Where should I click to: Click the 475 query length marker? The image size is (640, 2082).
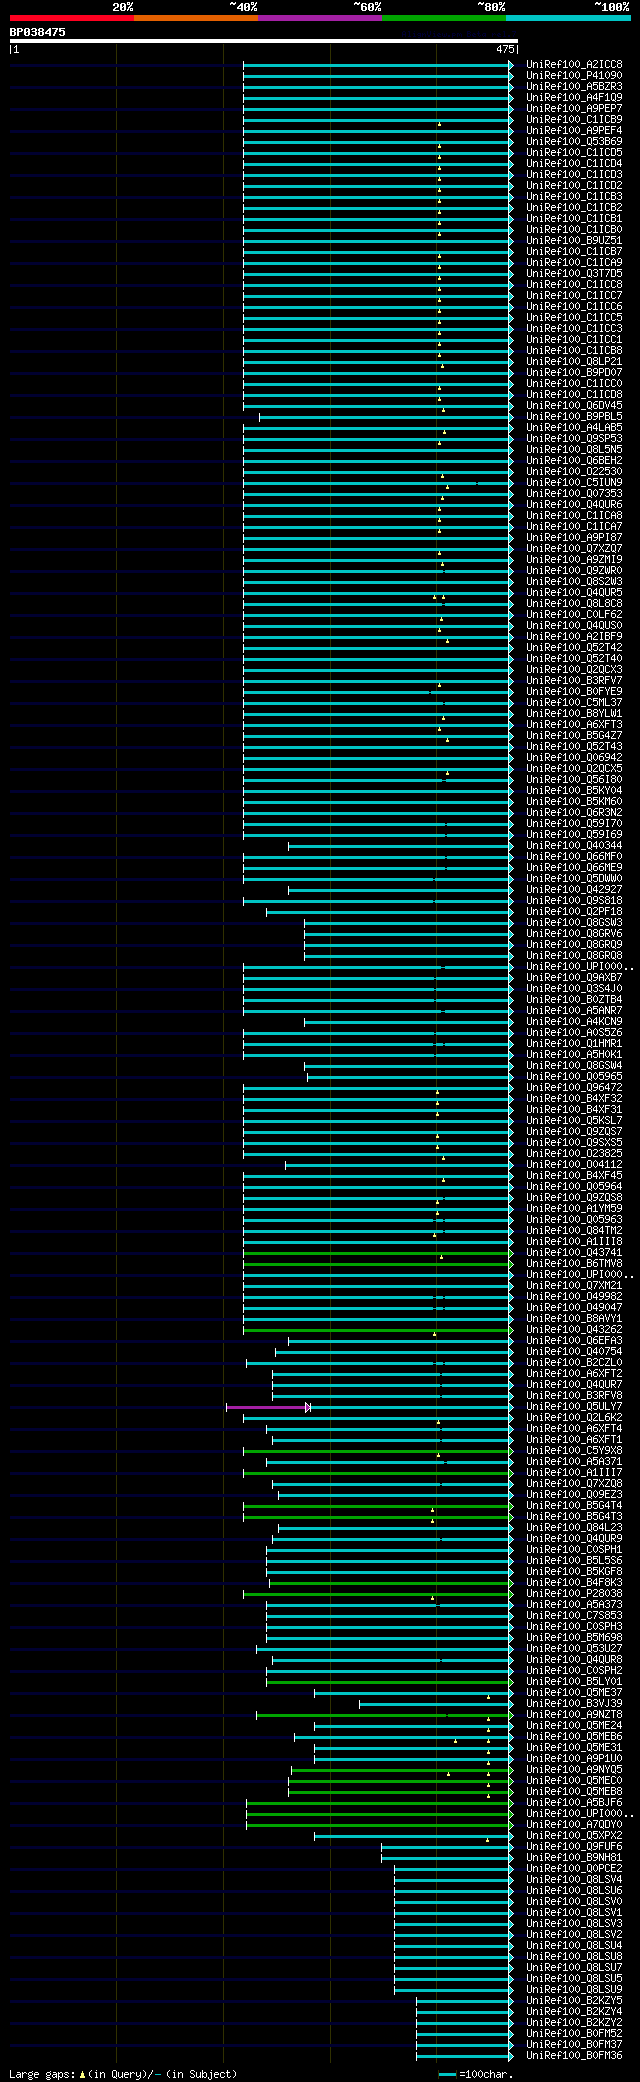(x=505, y=49)
